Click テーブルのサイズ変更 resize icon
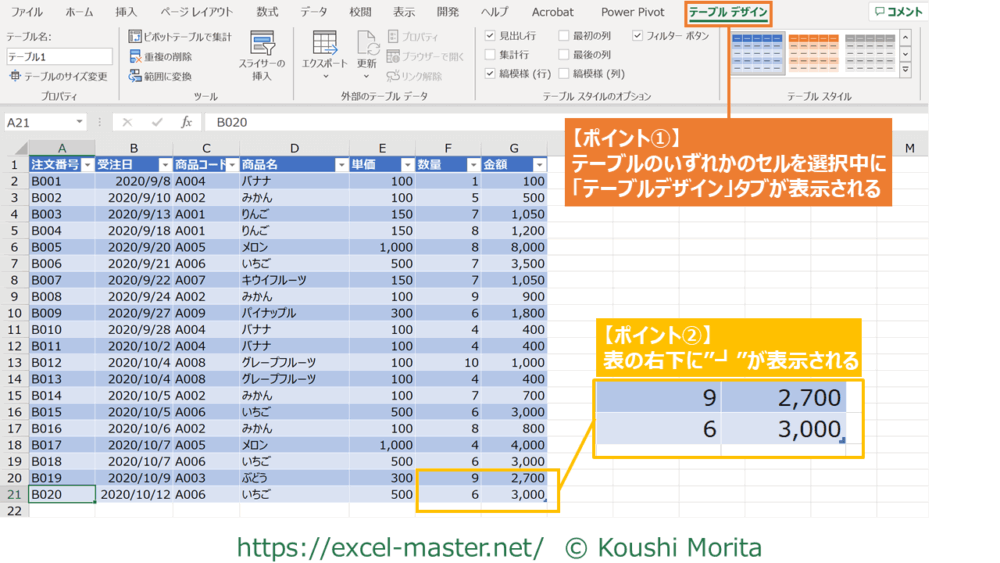The image size is (1000, 563). [x=15, y=76]
